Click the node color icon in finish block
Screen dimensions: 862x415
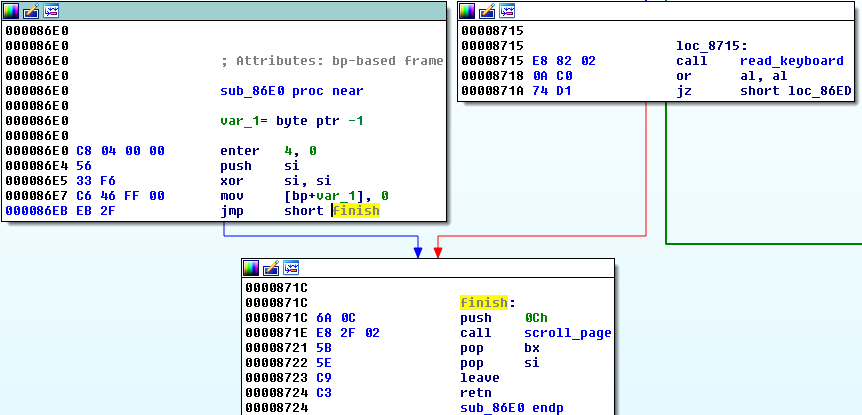(252, 268)
